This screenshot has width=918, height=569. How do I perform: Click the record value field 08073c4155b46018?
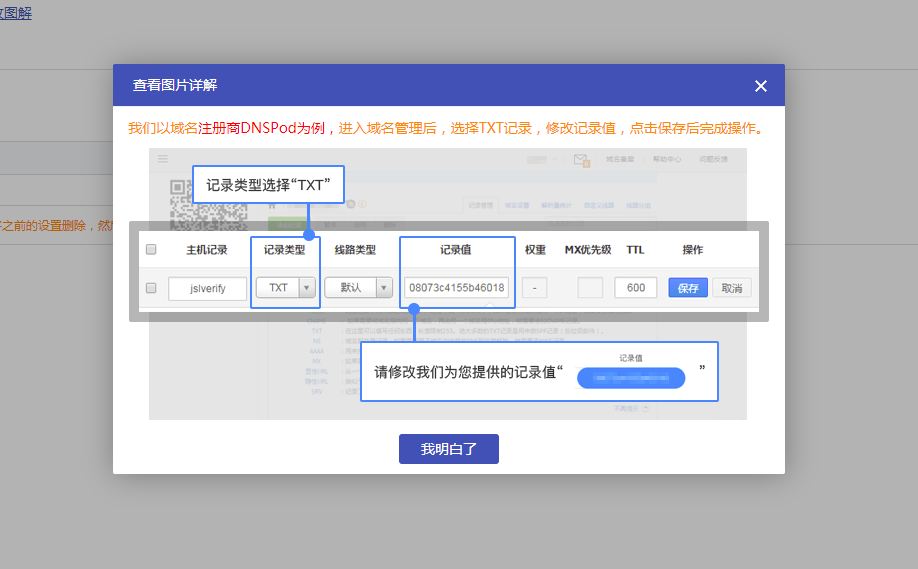457,288
